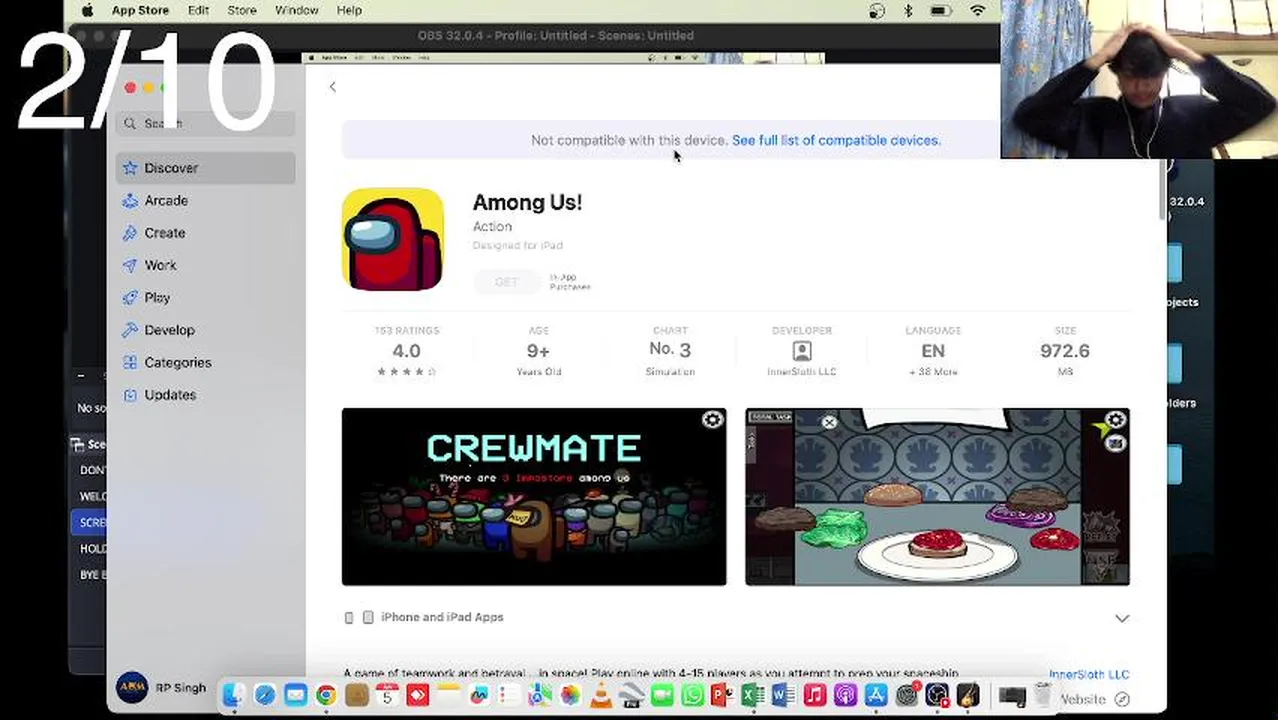Open the Play sidebar category
1278x720 pixels.
(x=205, y=297)
